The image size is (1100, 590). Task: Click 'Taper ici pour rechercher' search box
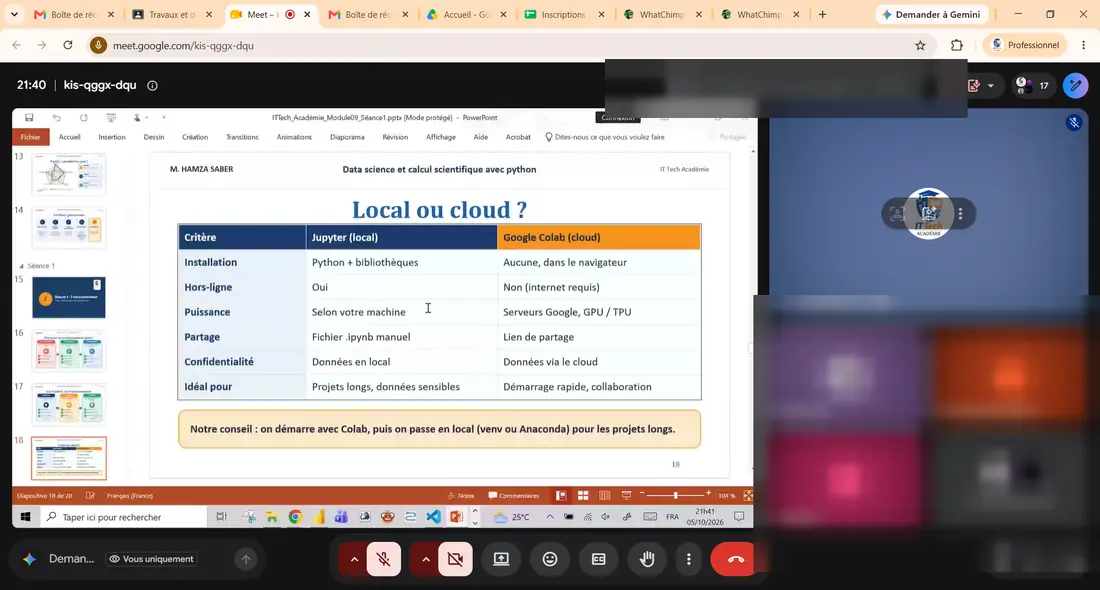point(122,517)
